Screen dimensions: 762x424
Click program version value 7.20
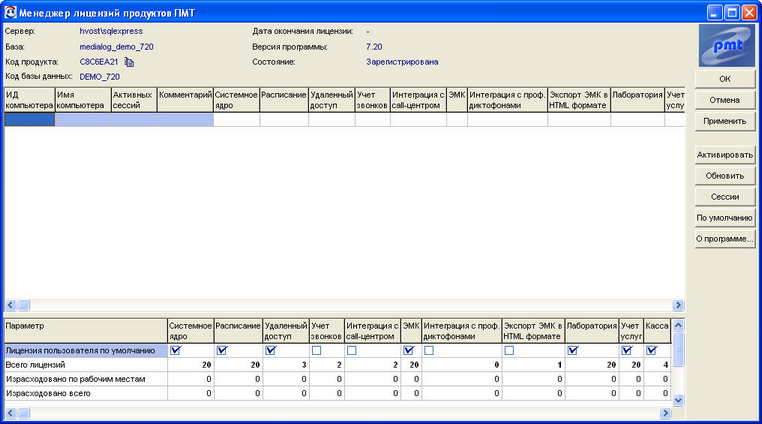pos(374,47)
